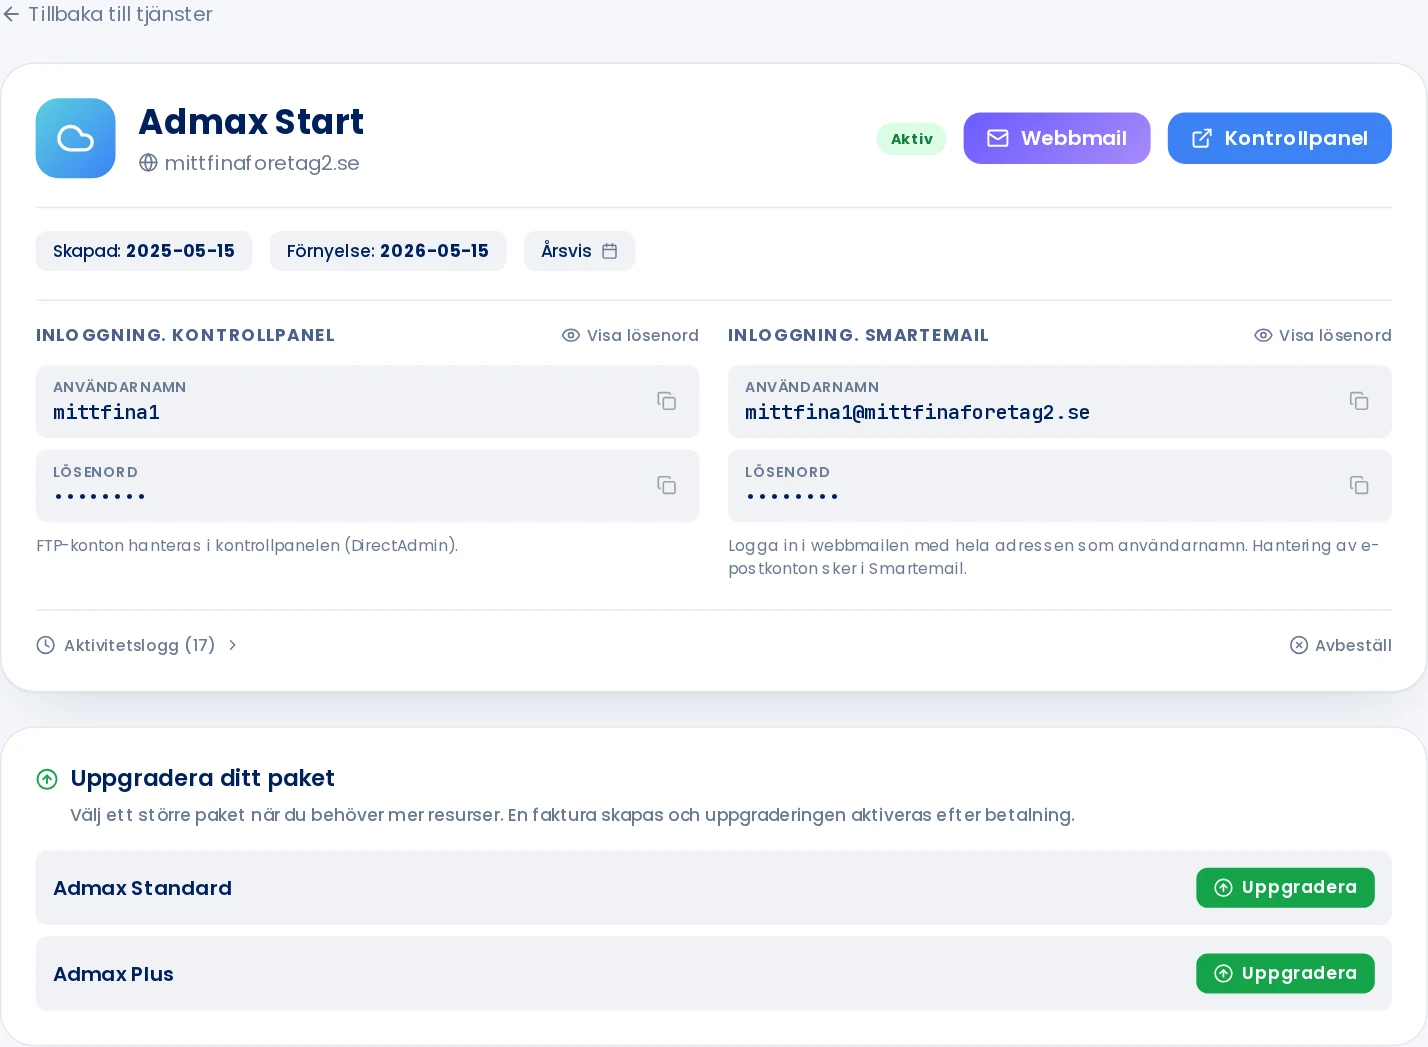The width and height of the screenshot is (1428, 1047).
Task: Open the Webbmail button
Action: 1057,138
